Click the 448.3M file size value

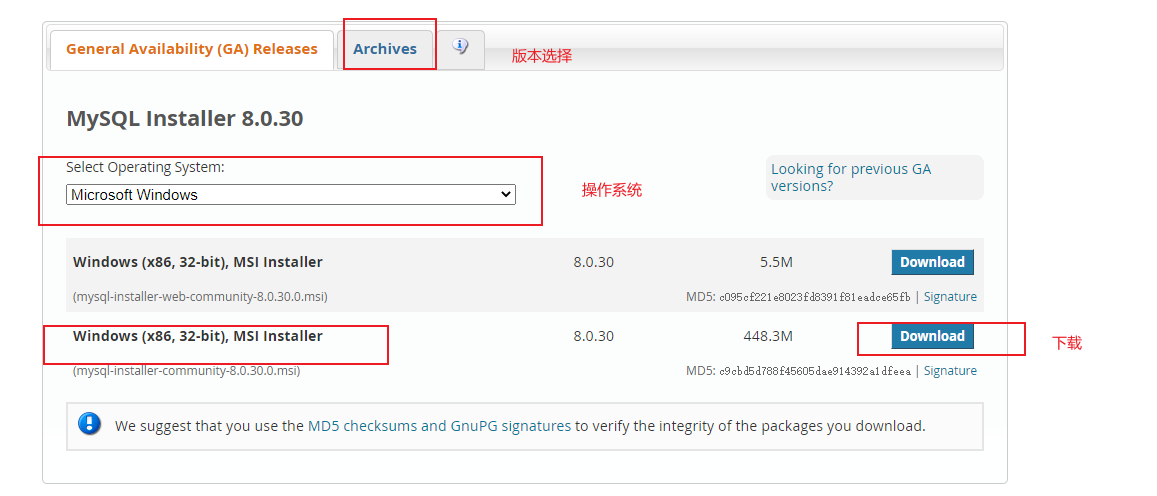(x=768, y=336)
